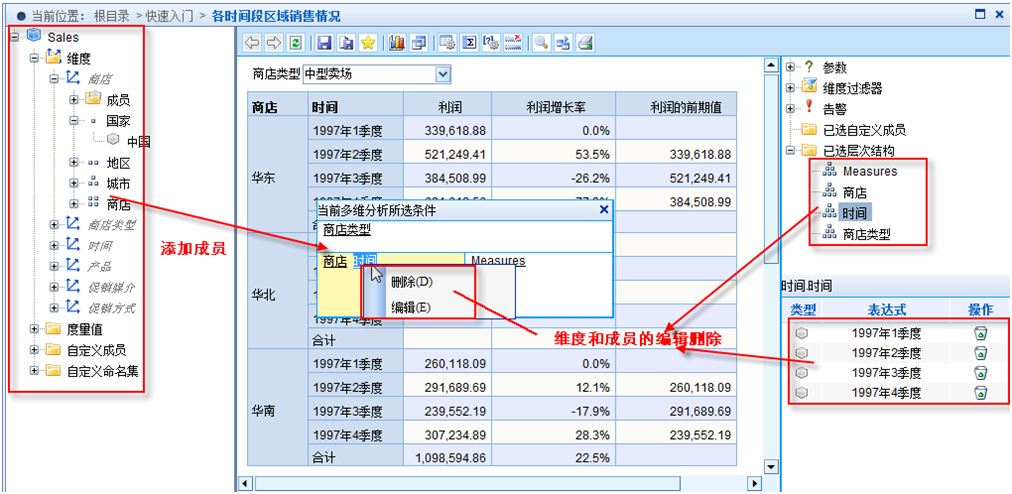Viewport: 1012px width, 494px height.
Task: Click the forward arrow toolbar icon
Action: [x=274, y=43]
